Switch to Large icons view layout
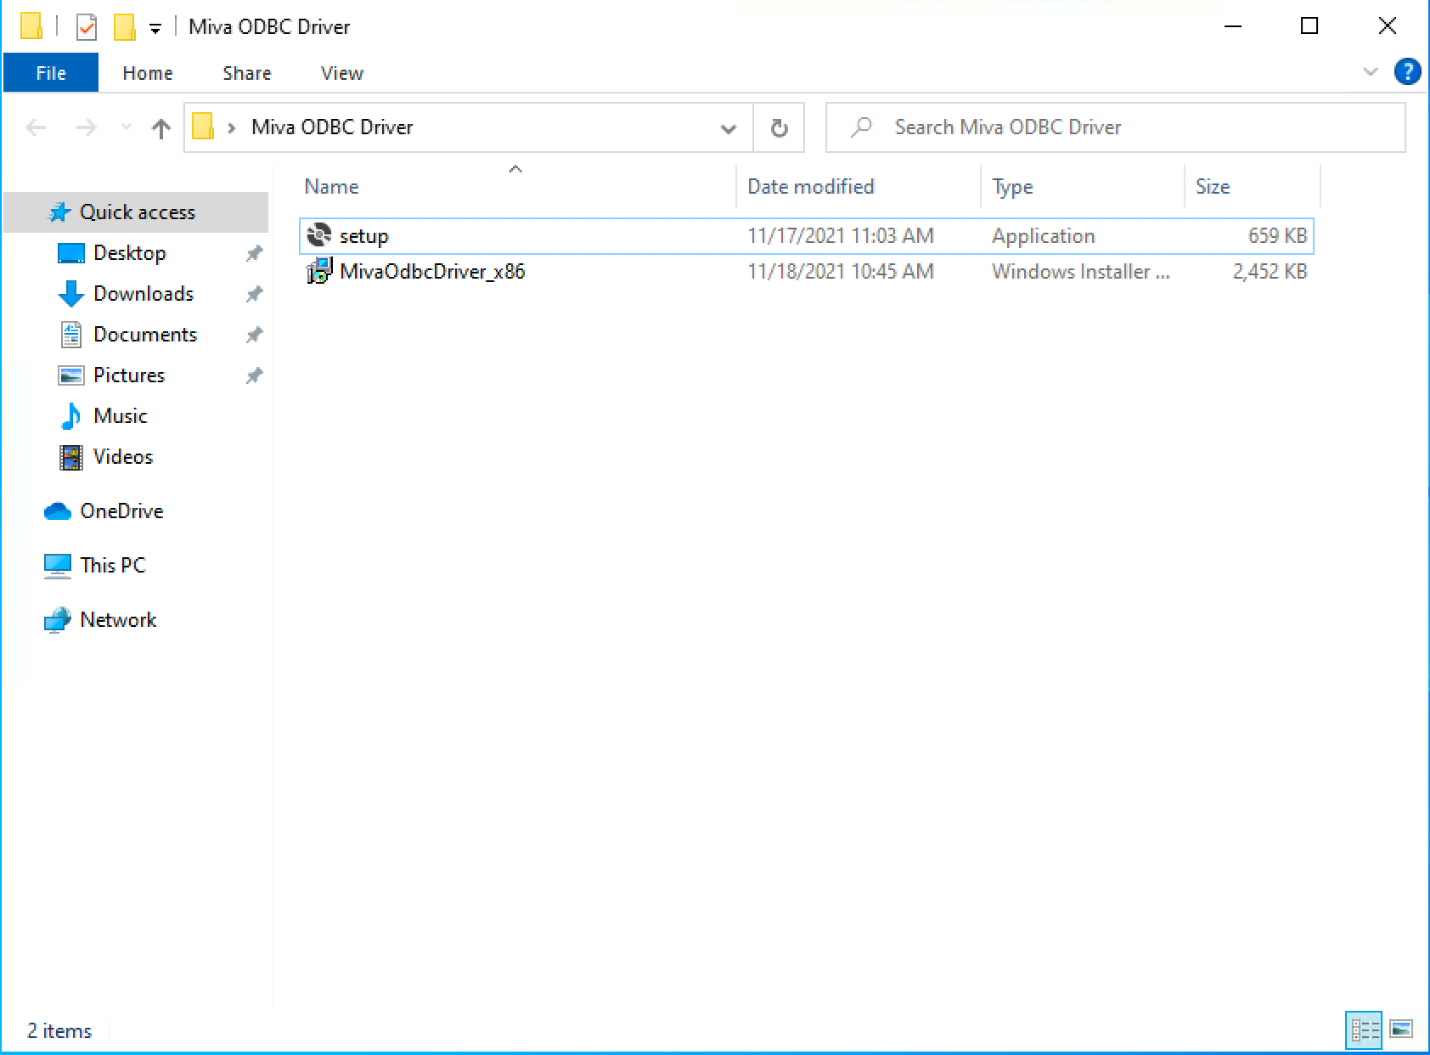 point(1402,1029)
